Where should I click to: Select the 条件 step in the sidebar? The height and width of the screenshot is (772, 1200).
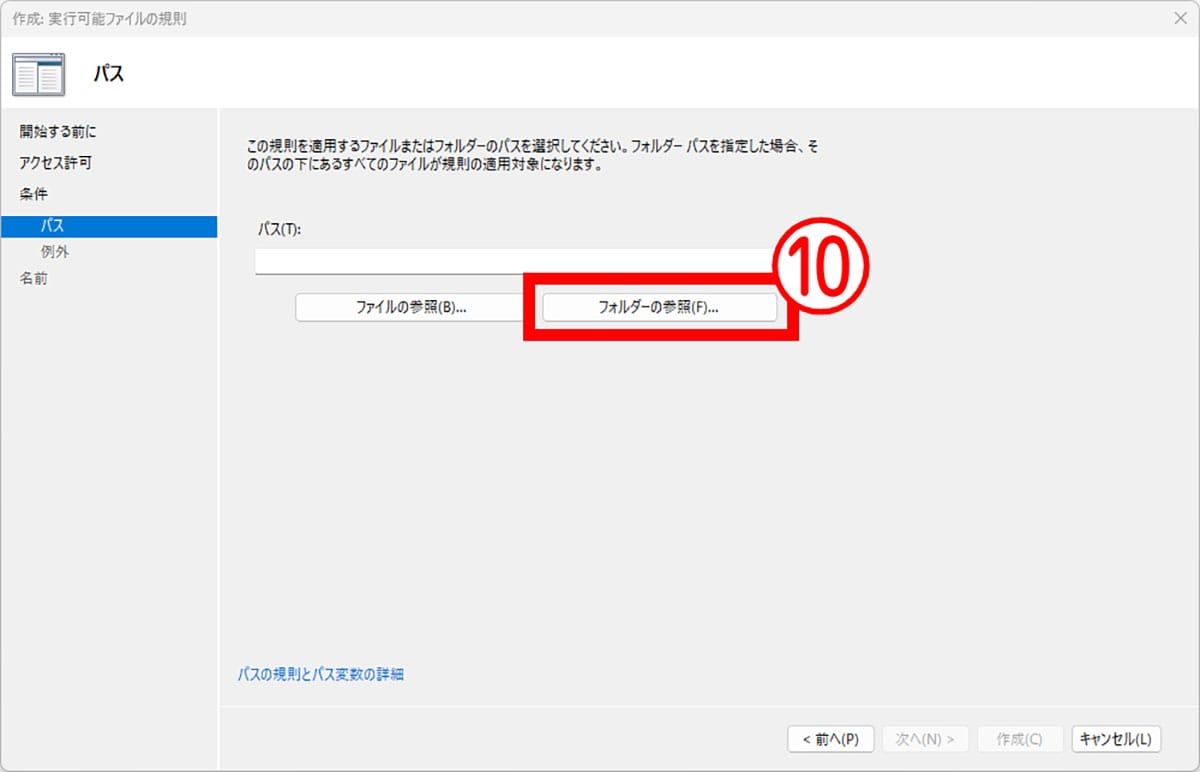33,194
